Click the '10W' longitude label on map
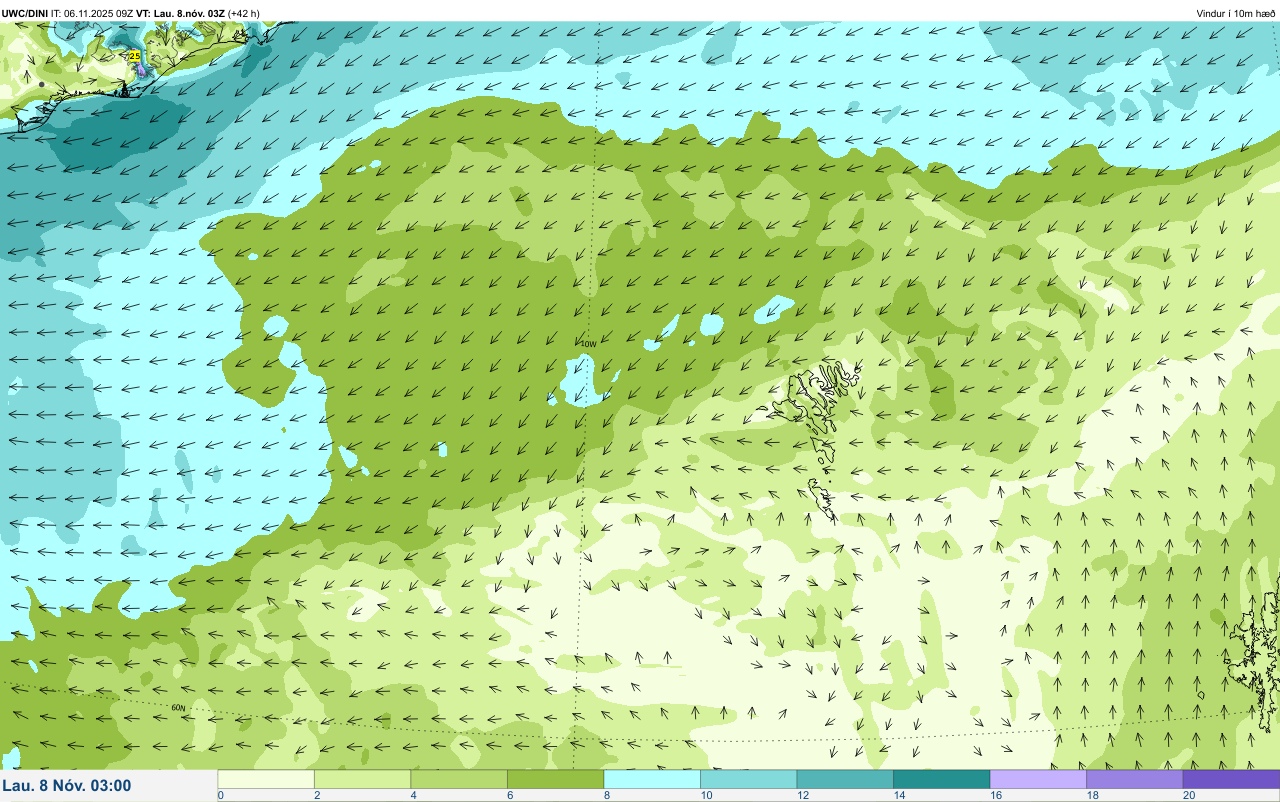 [588, 344]
